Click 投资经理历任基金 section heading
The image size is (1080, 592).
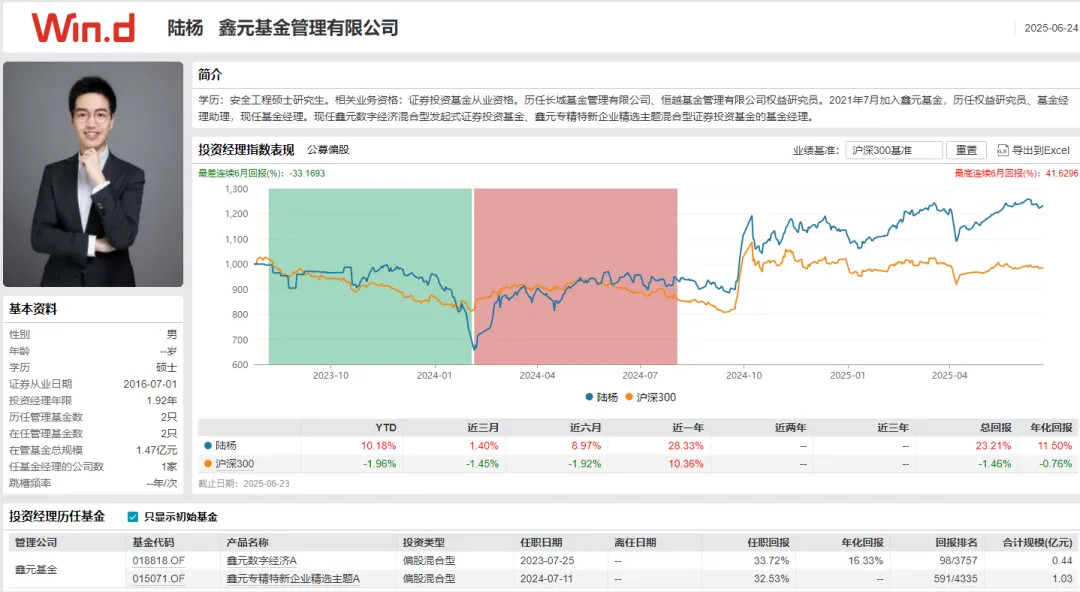point(57,516)
